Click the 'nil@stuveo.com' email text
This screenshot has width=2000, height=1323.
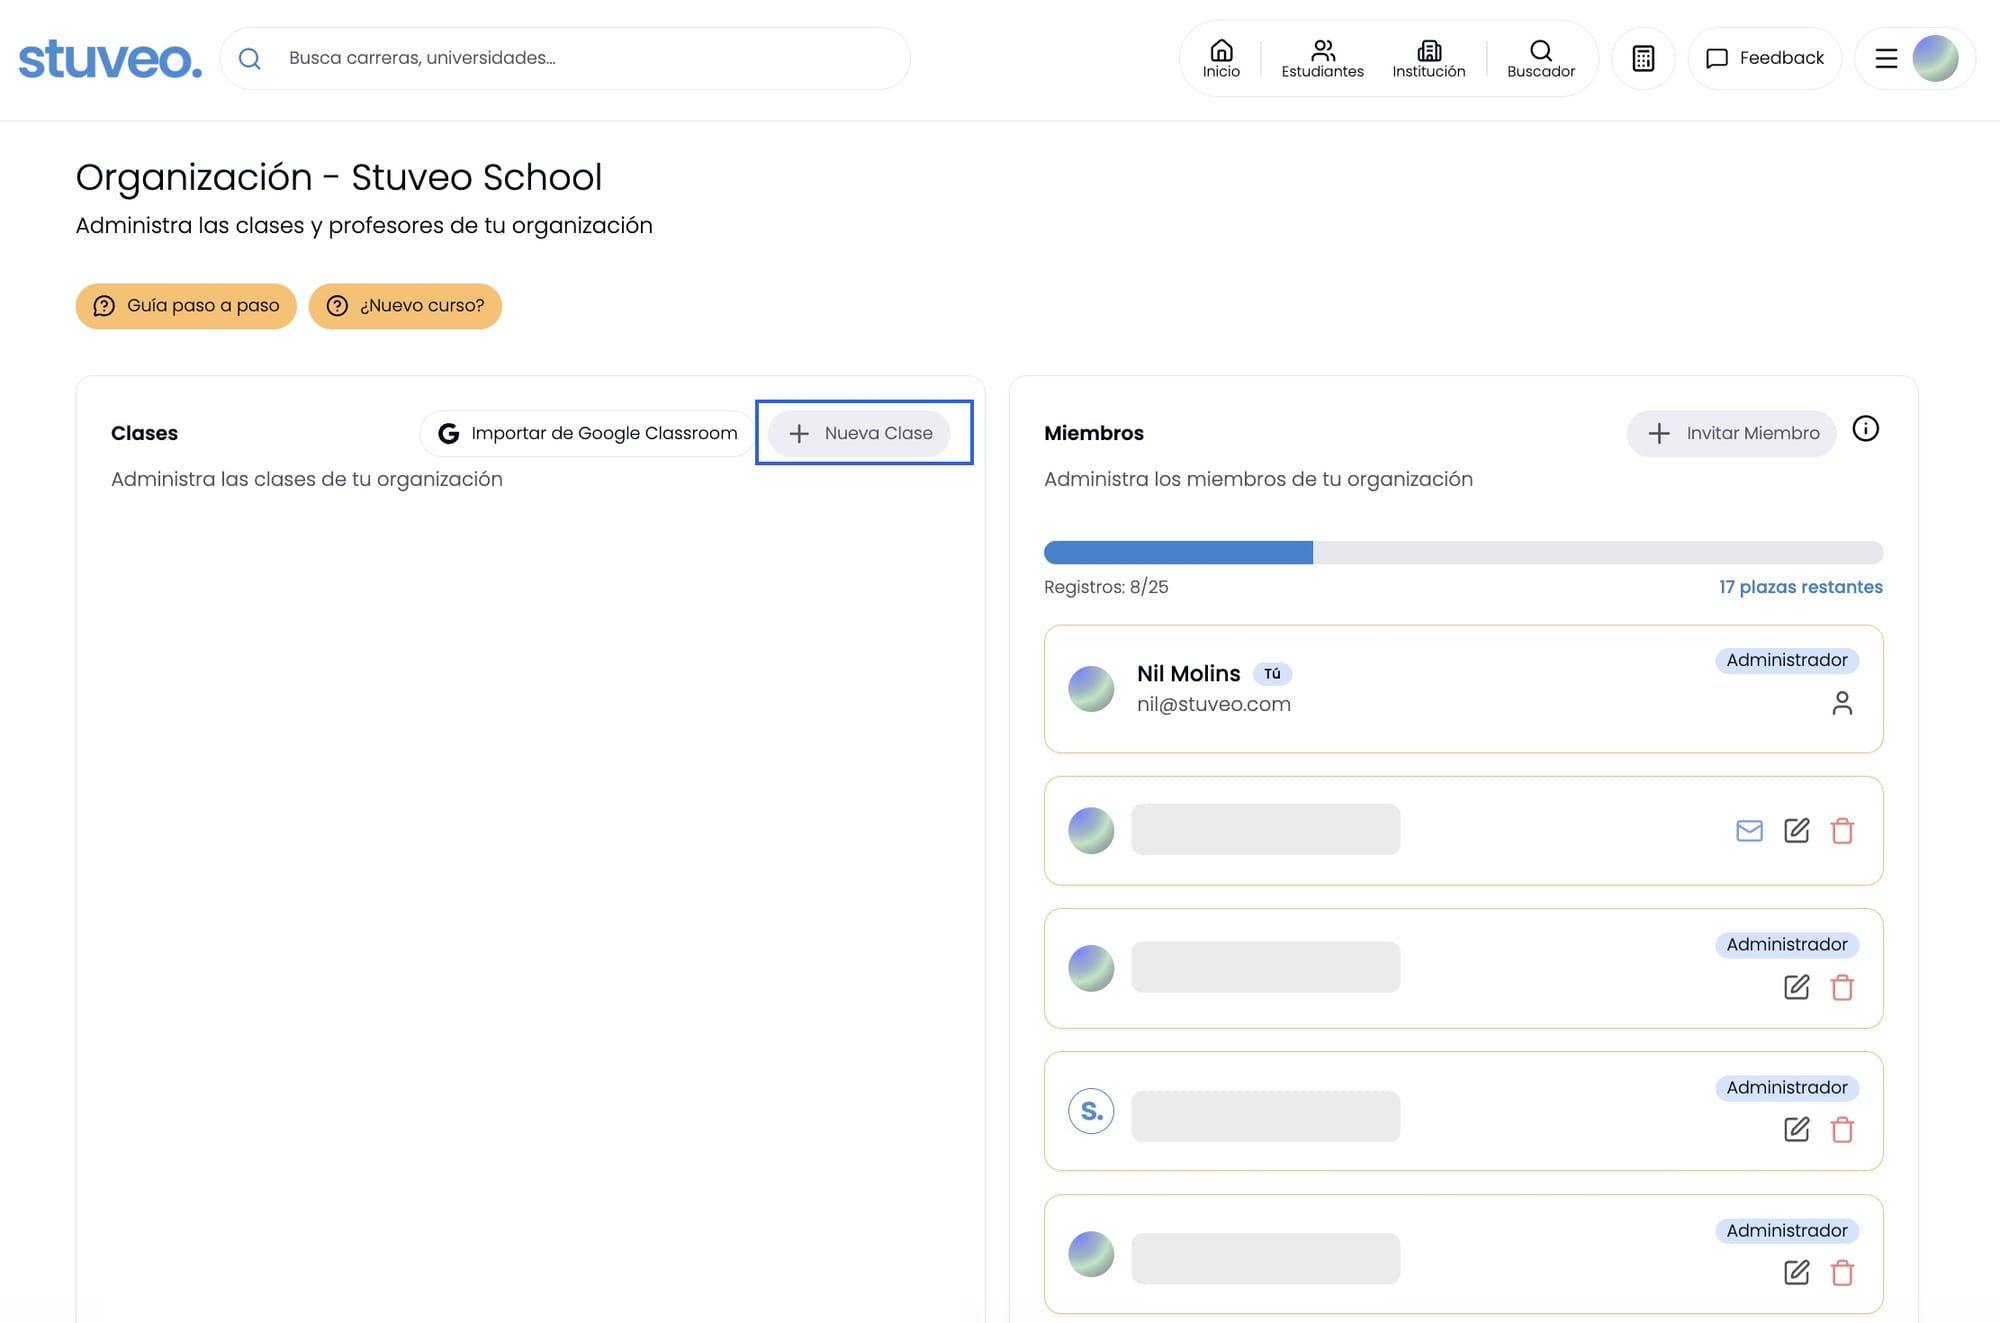[x=1214, y=704]
